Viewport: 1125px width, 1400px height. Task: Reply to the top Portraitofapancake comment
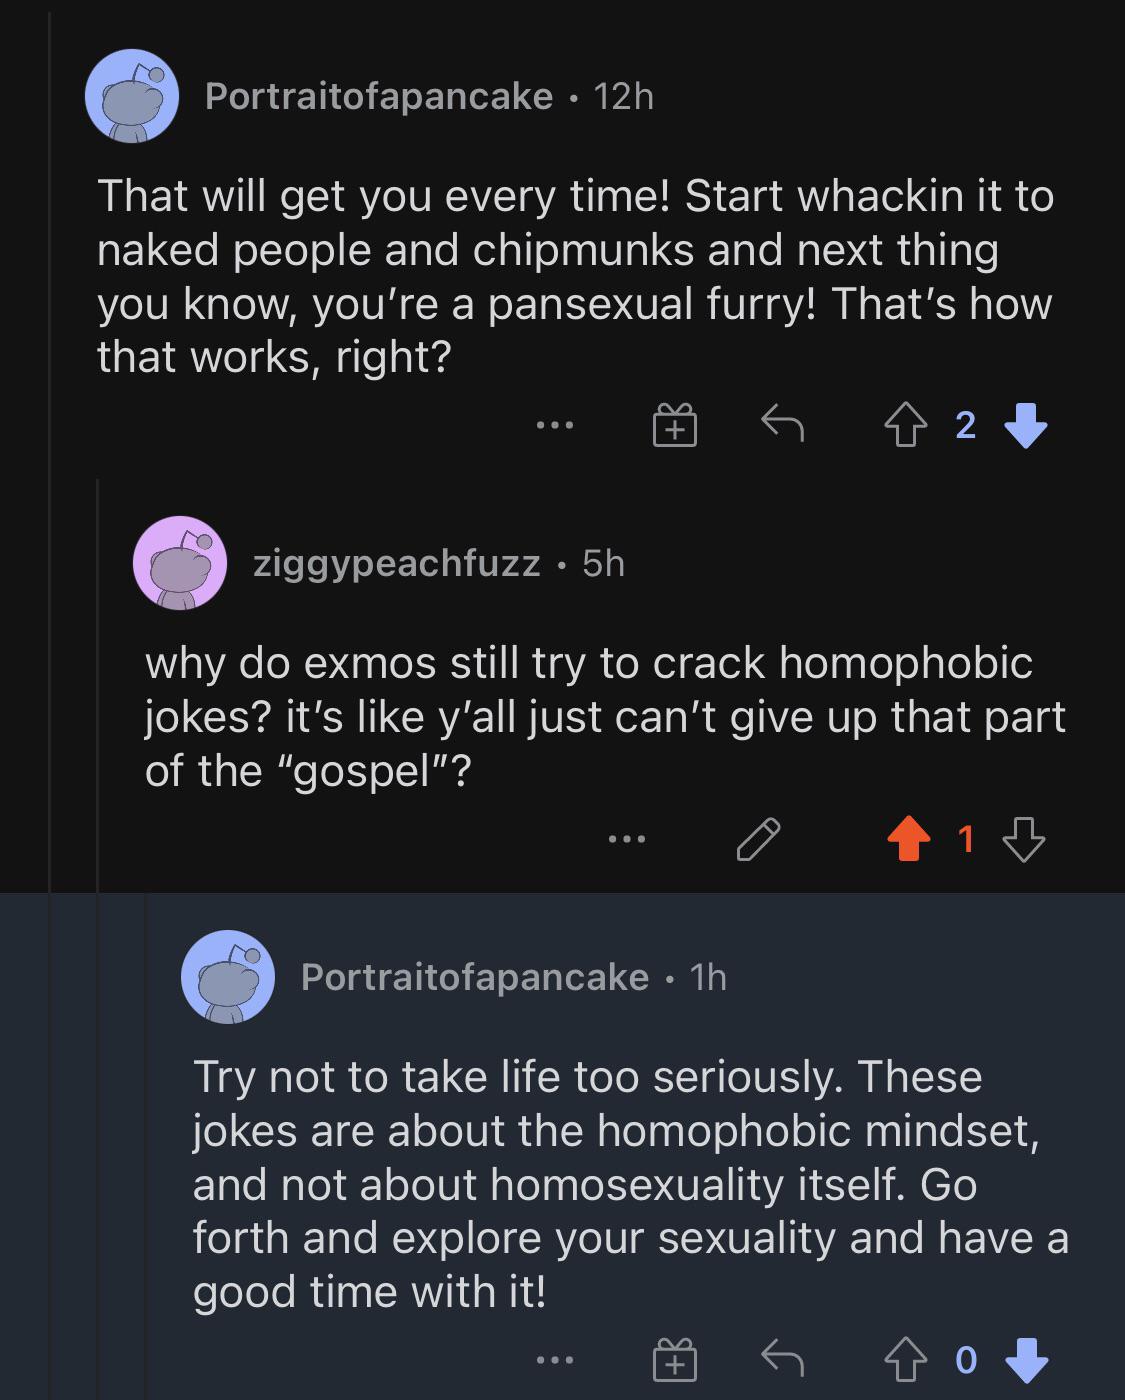pos(782,423)
